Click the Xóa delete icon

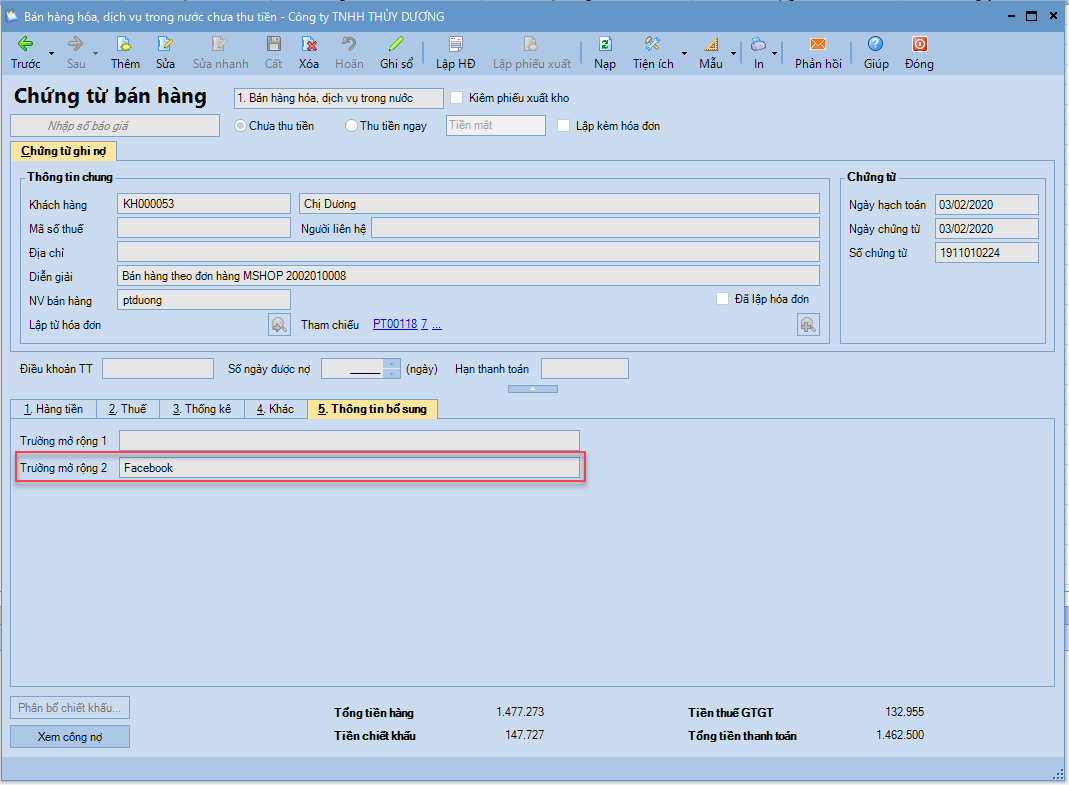coord(309,44)
